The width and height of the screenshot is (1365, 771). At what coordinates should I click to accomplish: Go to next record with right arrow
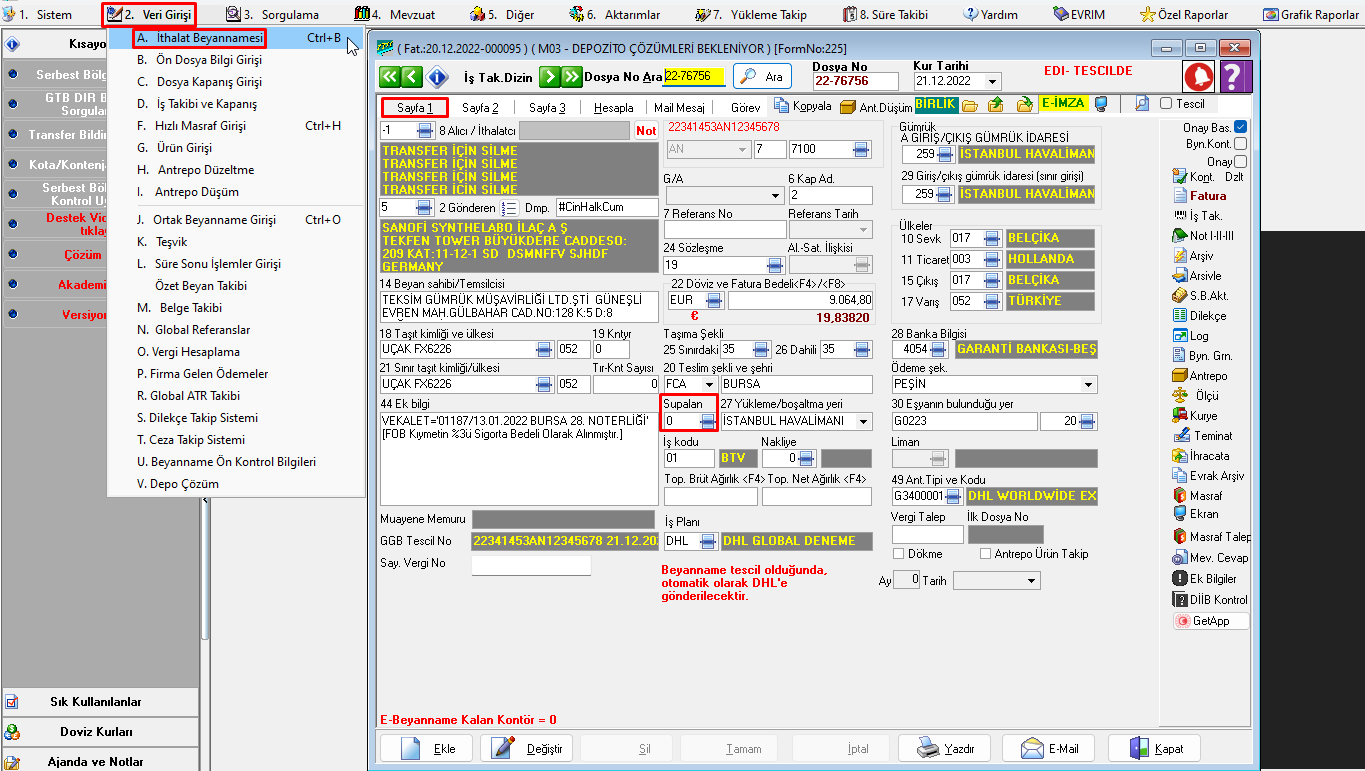click(x=548, y=77)
